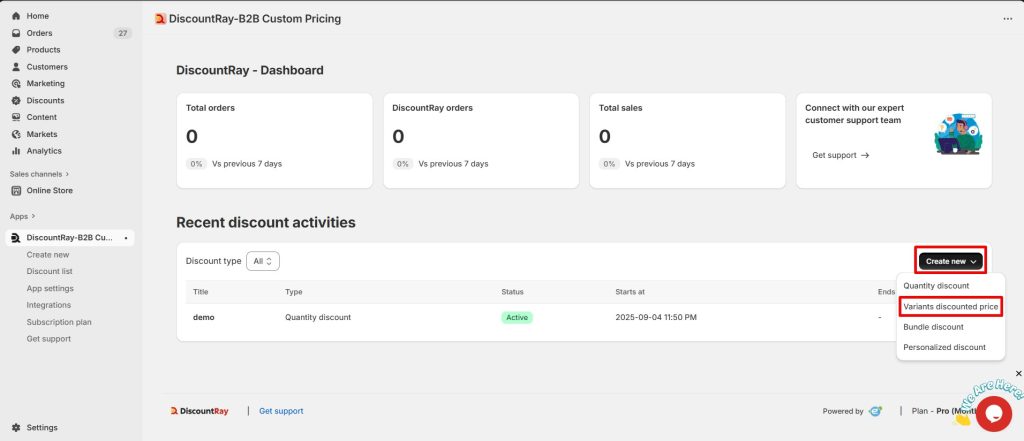
Task: Click the Markets globe icon
Action: tap(16, 134)
